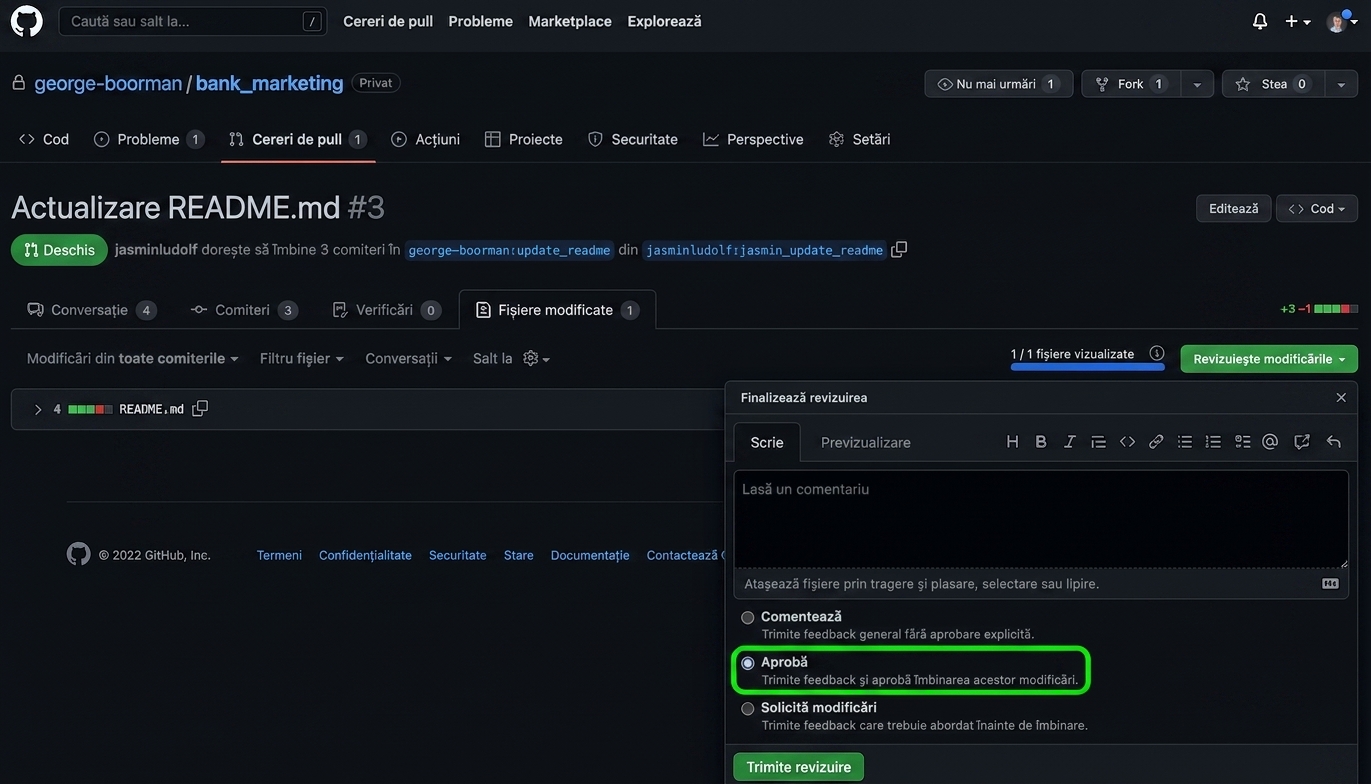
Task: Open the Securitate repository tab
Action: [633, 139]
